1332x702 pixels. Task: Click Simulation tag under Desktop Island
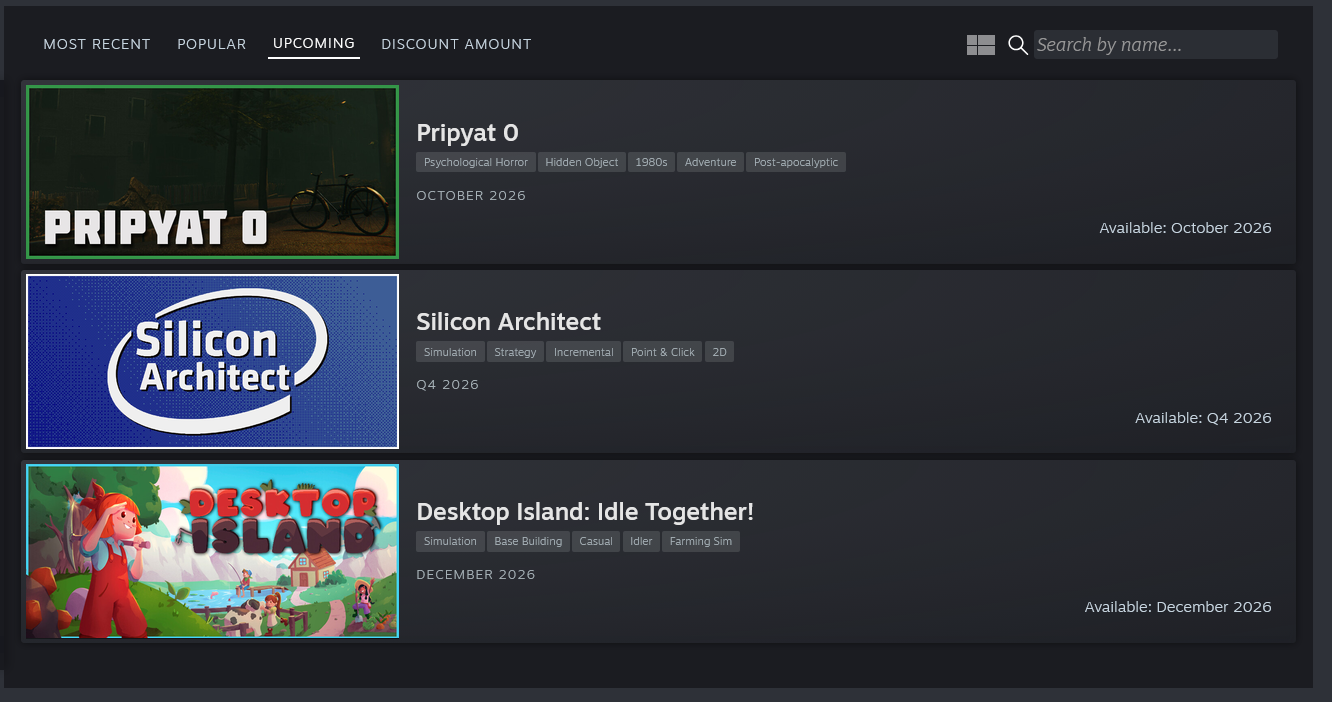click(x=450, y=541)
